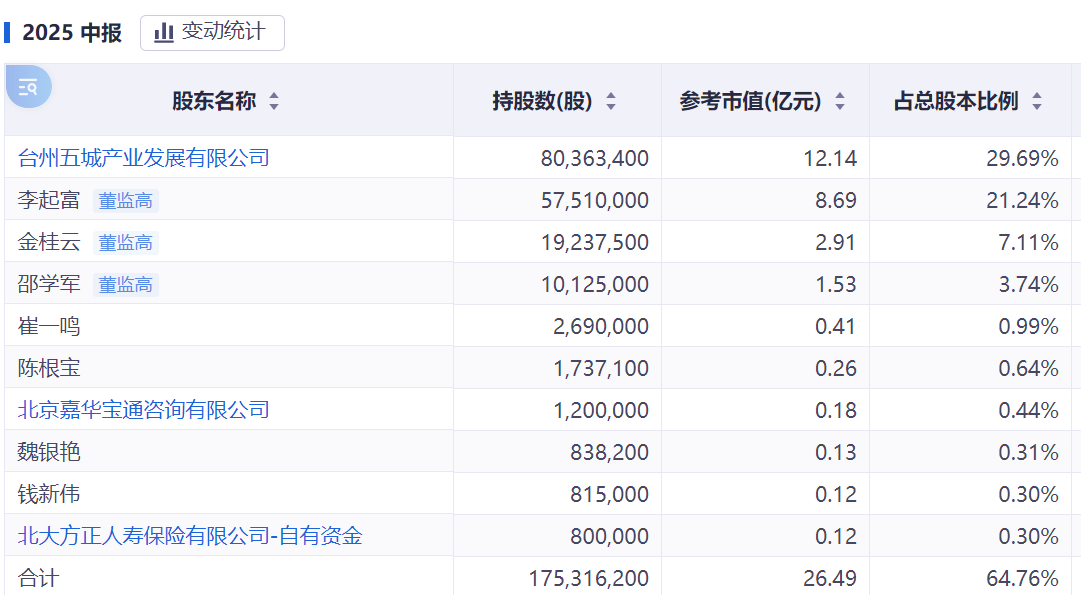Sort by 参考市值(亿元) column arrows
This screenshot has height=595, width=1081.
pos(840,101)
